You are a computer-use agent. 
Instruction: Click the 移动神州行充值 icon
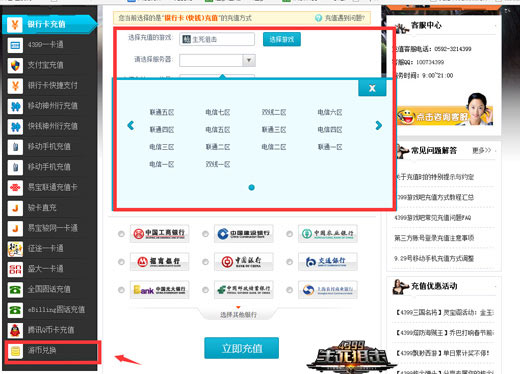pos(15,106)
